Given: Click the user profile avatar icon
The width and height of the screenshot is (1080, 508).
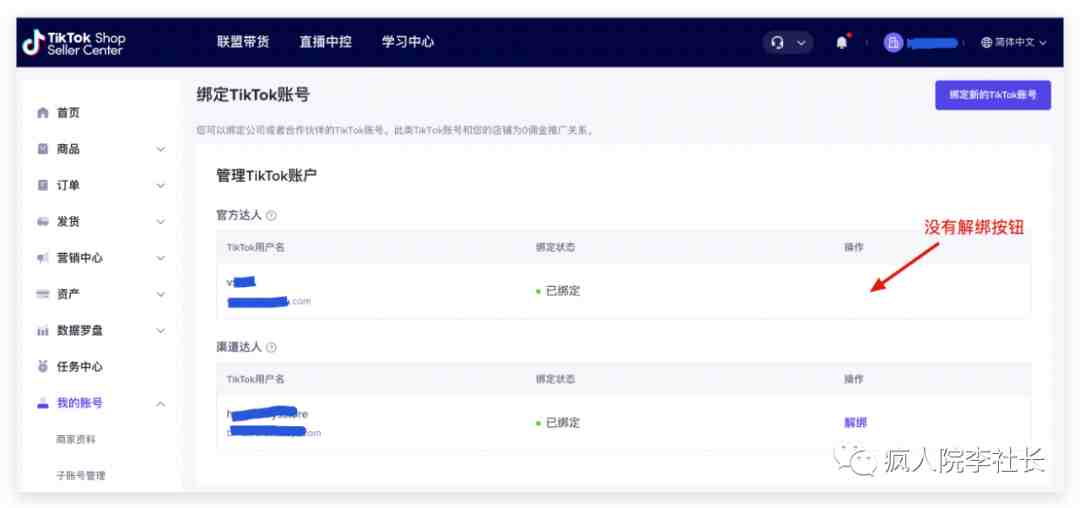Looking at the screenshot, I should [x=893, y=43].
